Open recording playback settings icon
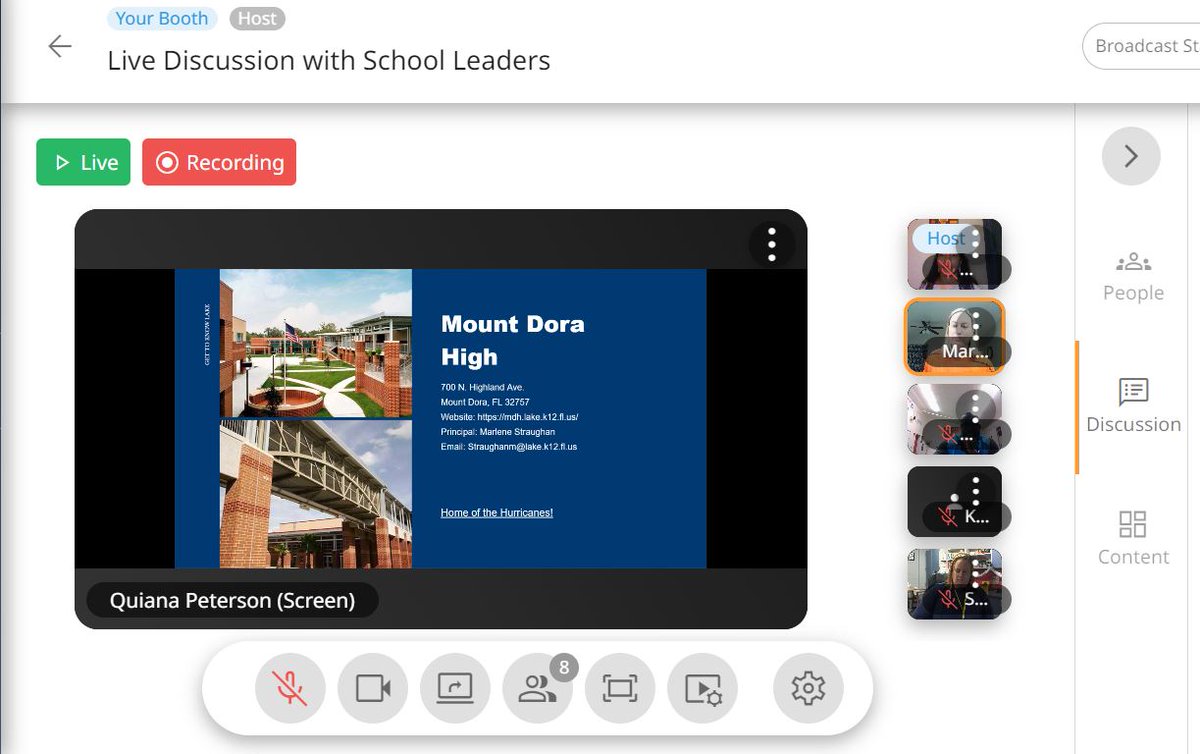 (x=702, y=687)
